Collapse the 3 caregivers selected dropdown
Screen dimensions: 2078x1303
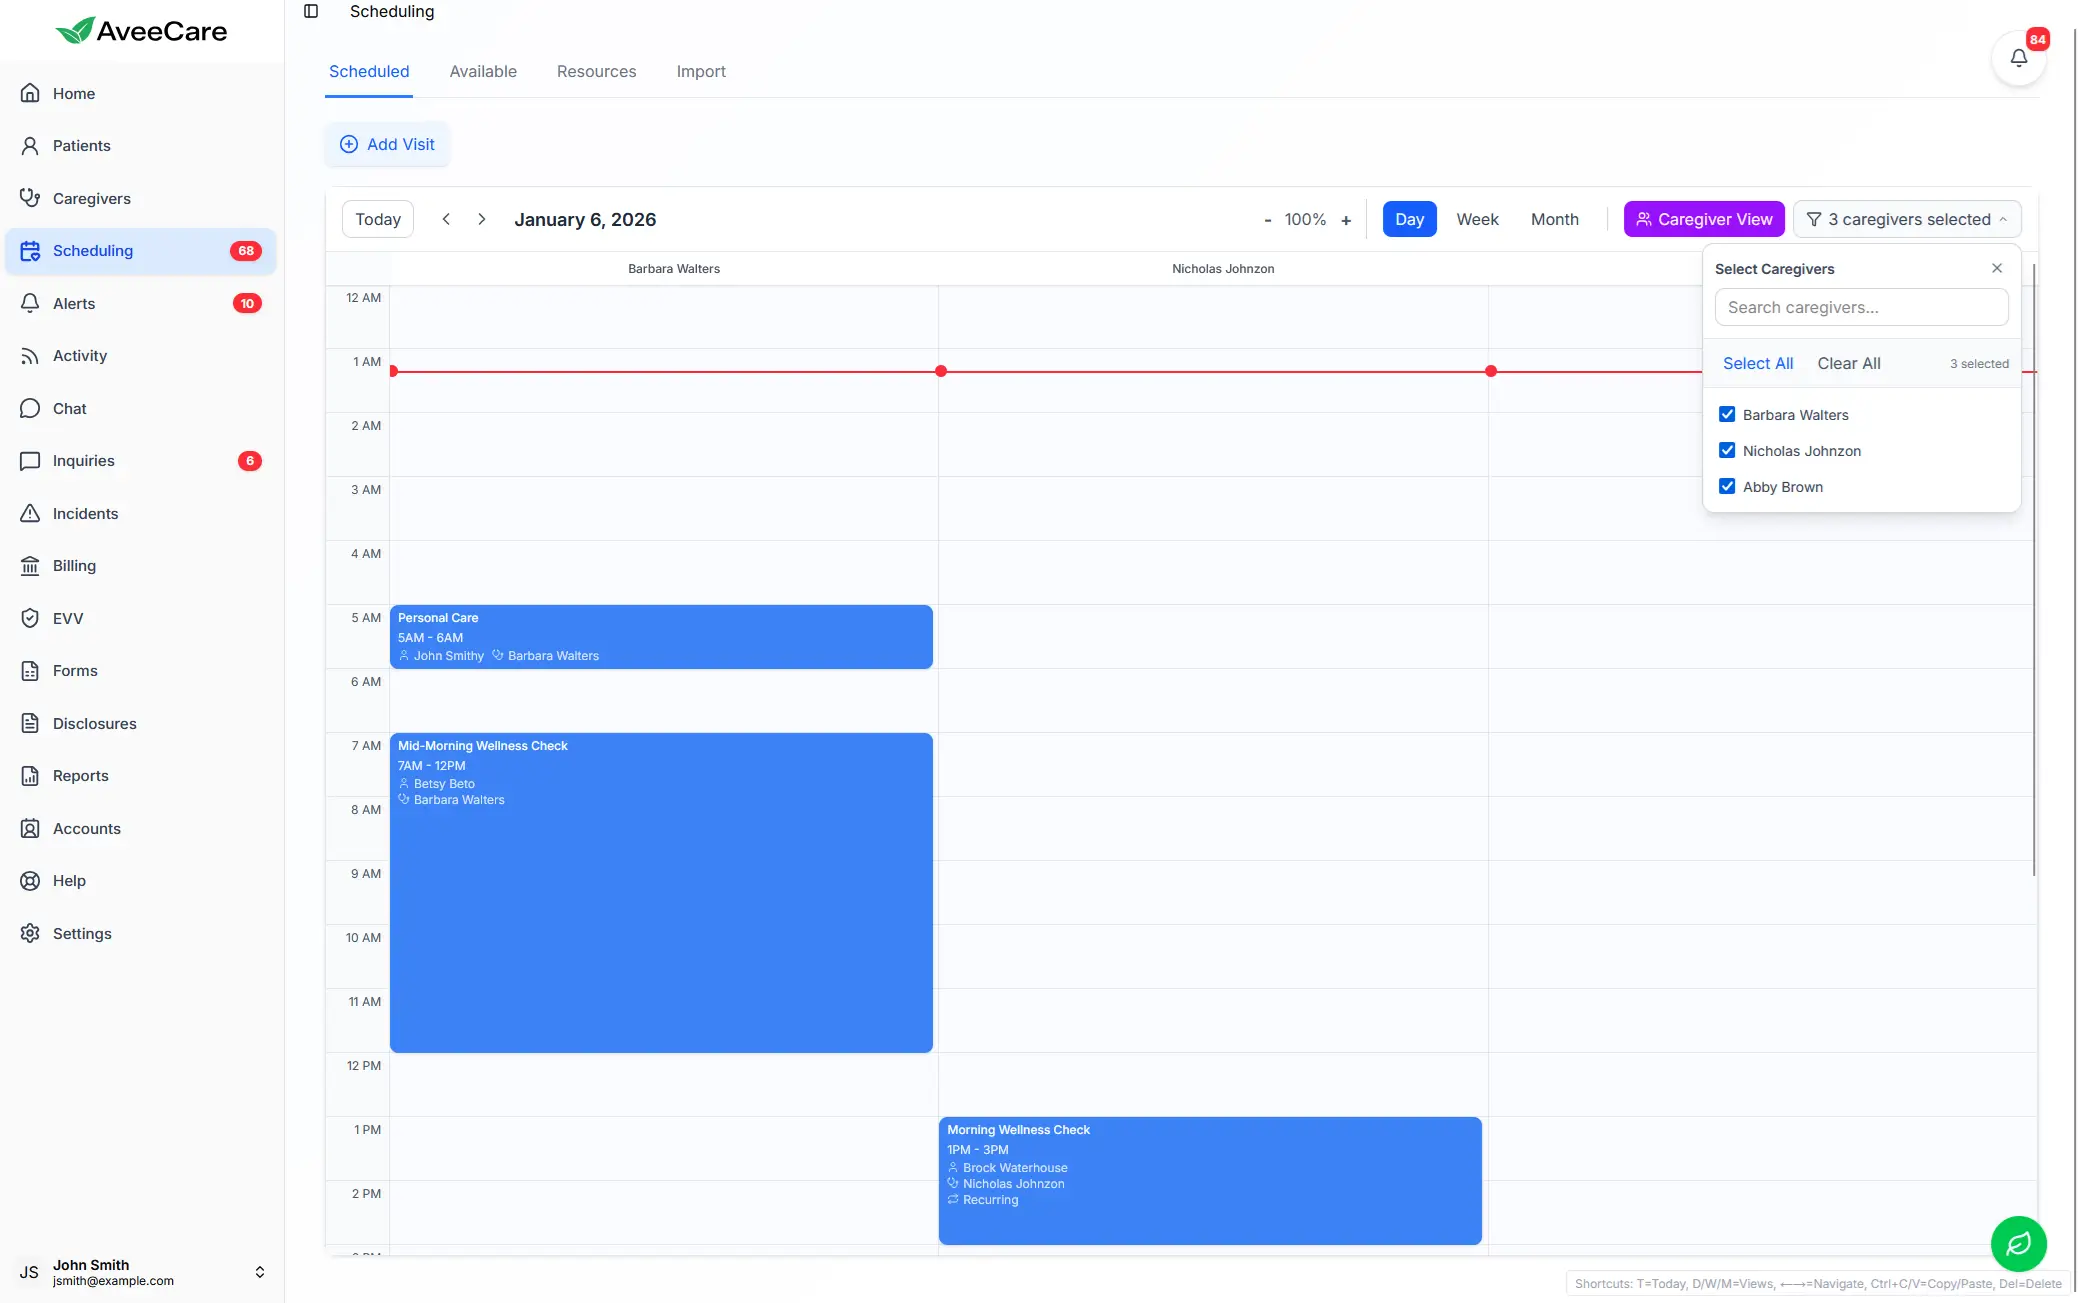pos(1906,219)
